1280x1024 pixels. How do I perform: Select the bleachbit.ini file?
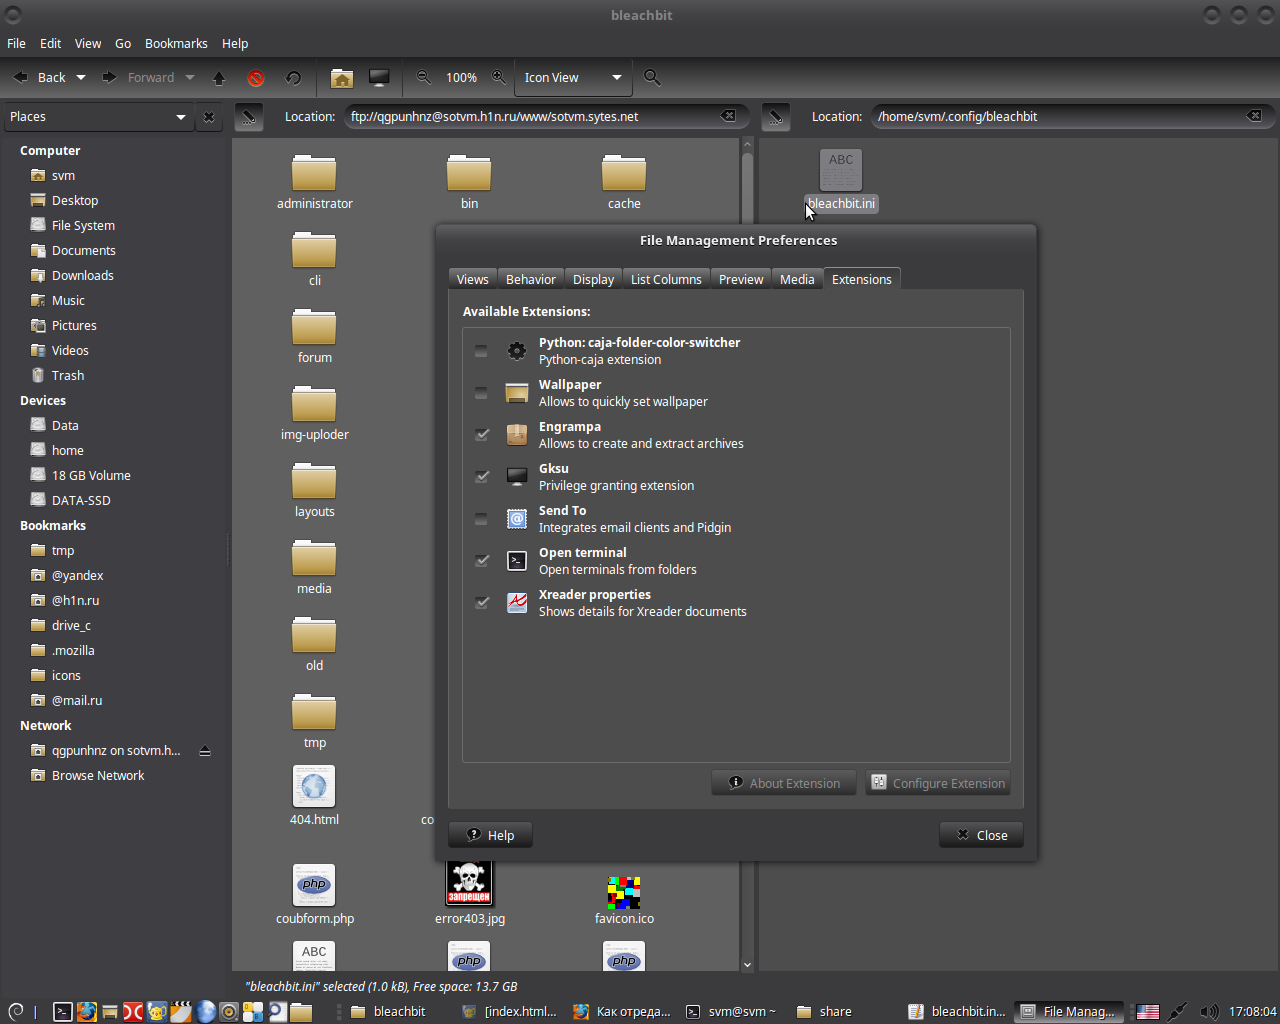coord(841,181)
